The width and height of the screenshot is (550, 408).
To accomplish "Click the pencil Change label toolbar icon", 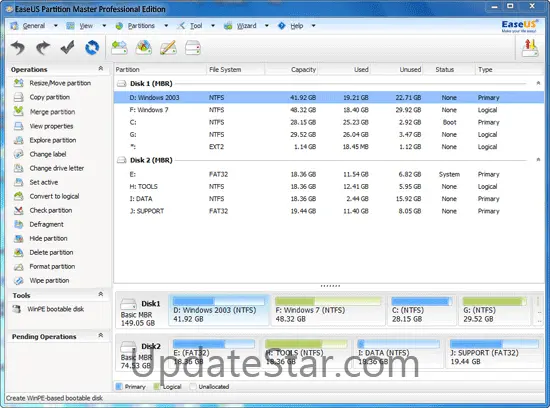I will [168, 47].
